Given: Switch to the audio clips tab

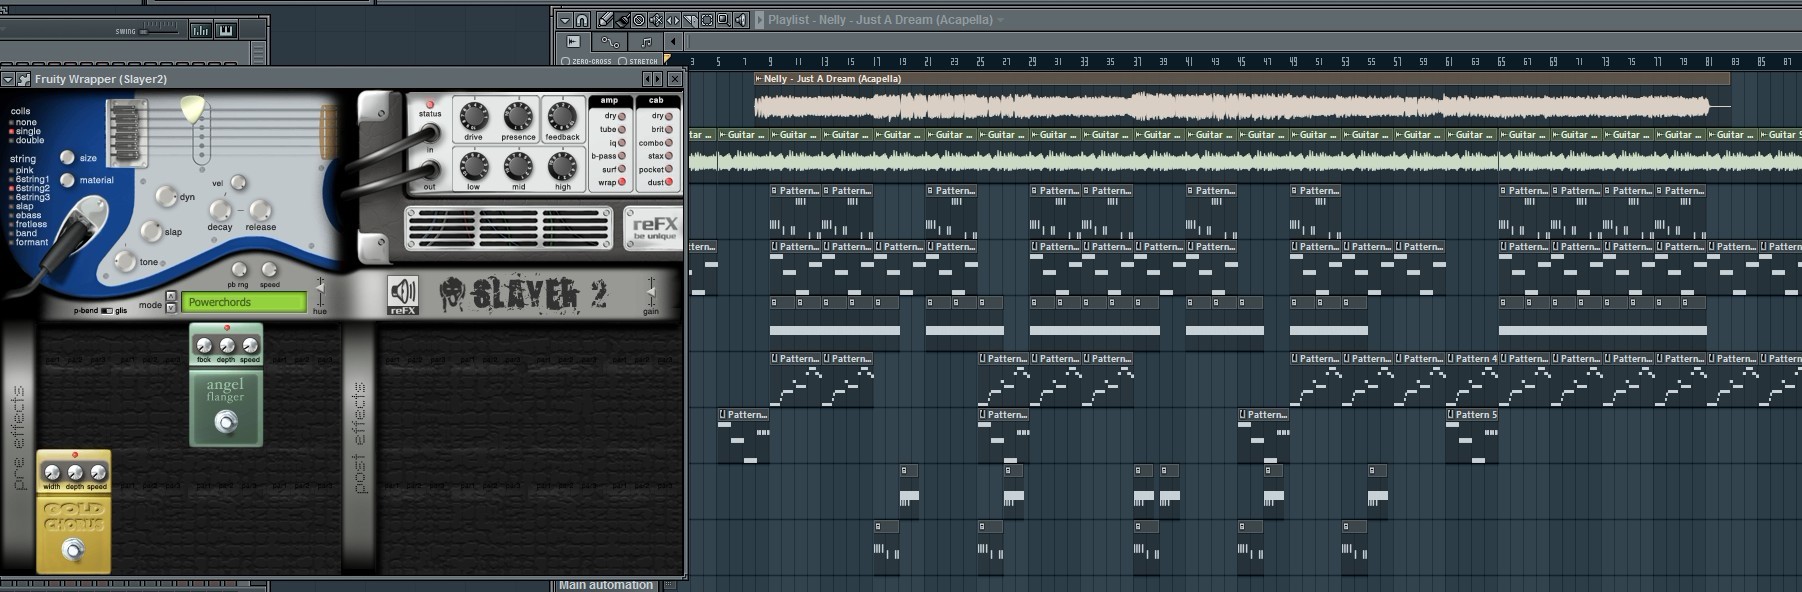Looking at the screenshot, I should (x=573, y=41).
